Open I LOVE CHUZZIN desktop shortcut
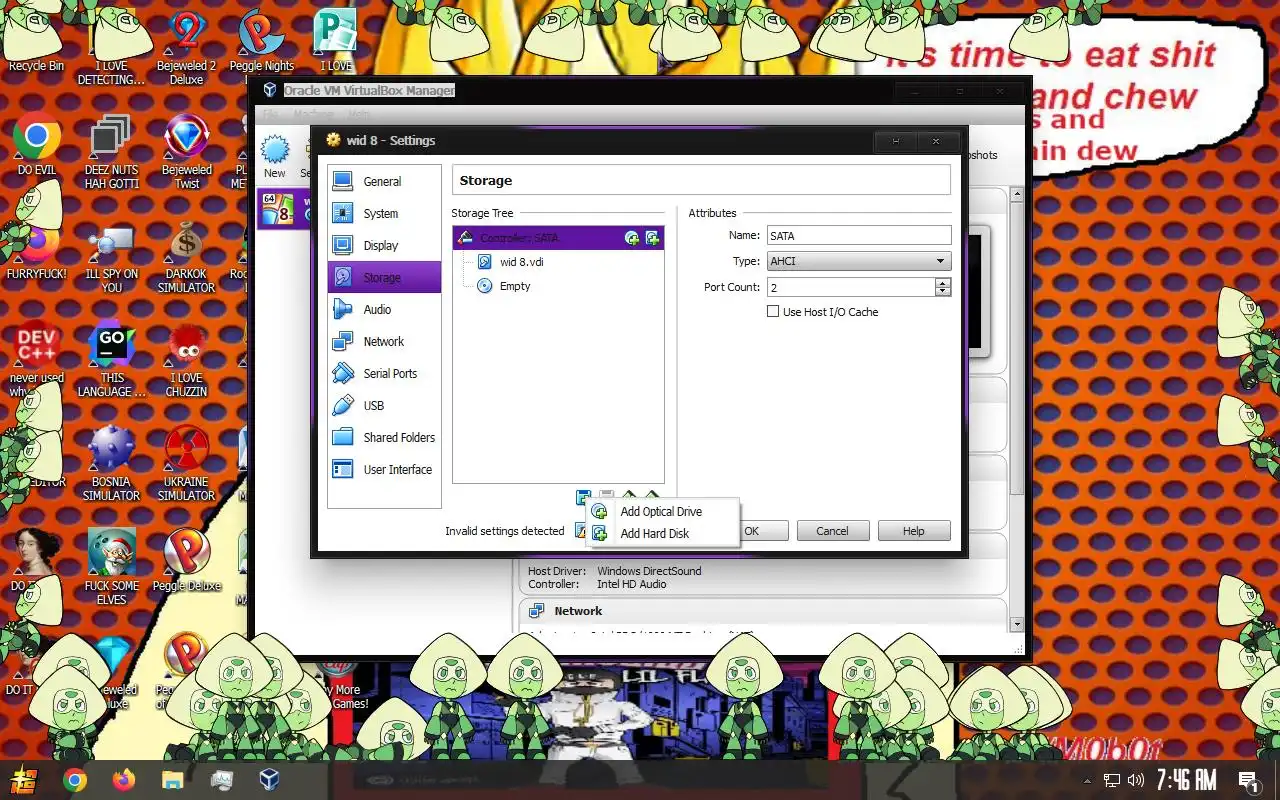This screenshot has height=800, width=1280. (x=186, y=360)
